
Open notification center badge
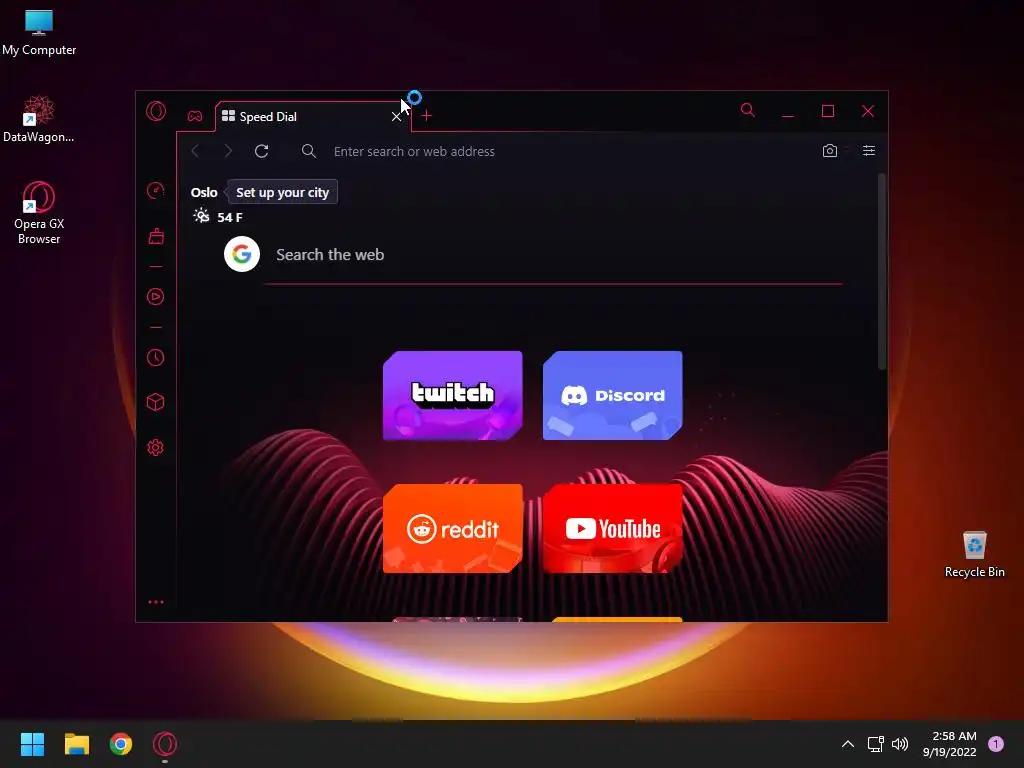(x=996, y=744)
